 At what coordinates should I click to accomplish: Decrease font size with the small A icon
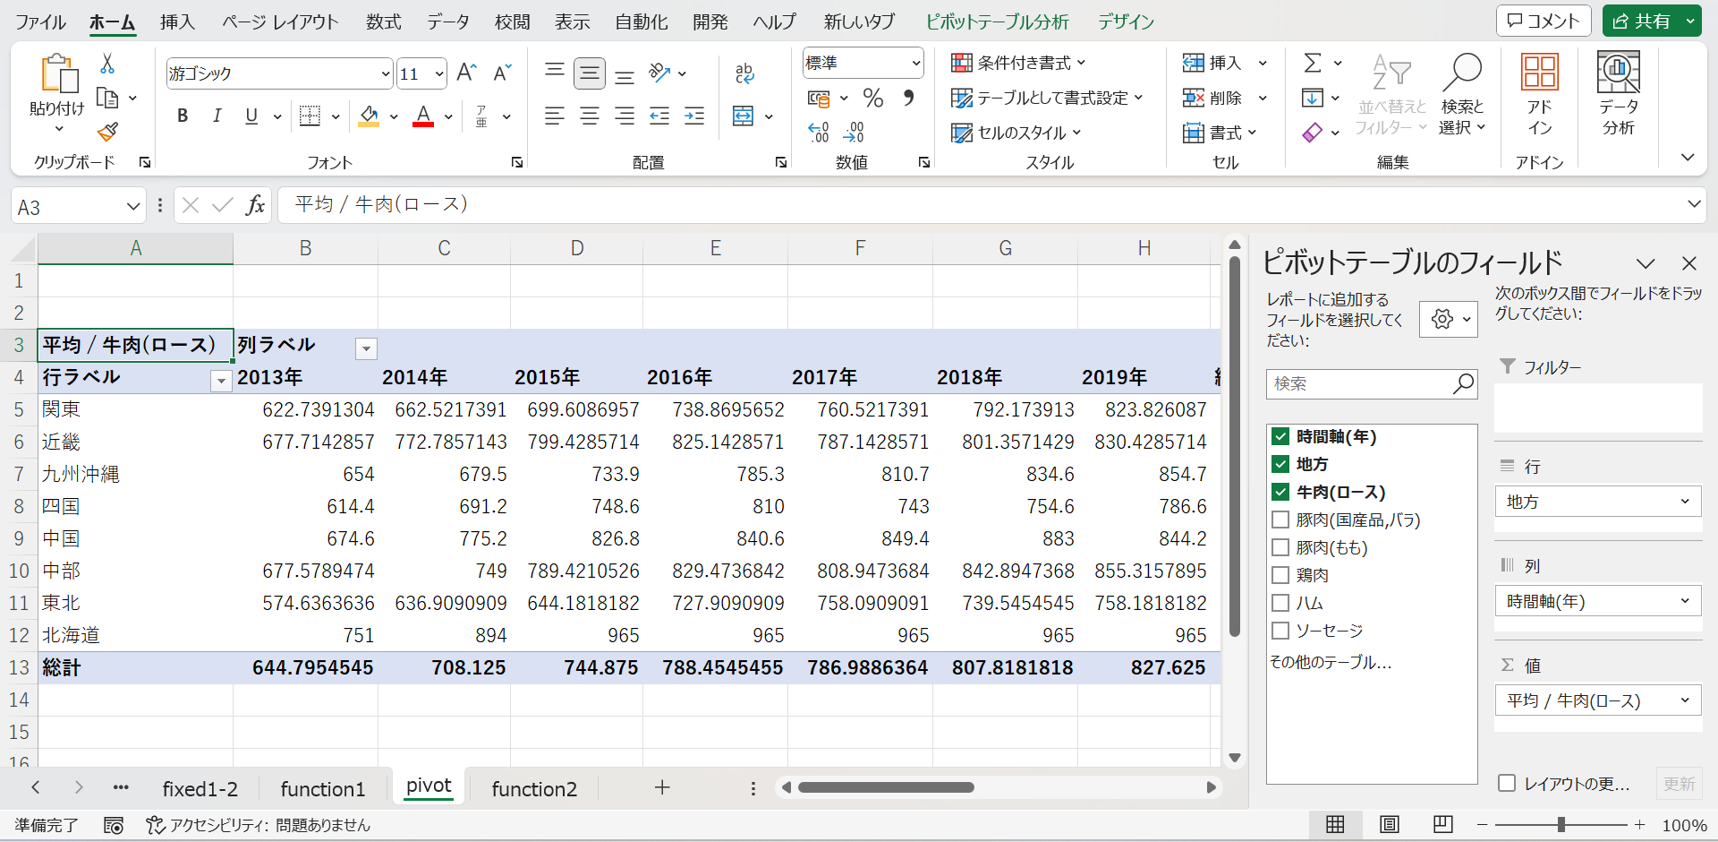[x=502, y=73]
